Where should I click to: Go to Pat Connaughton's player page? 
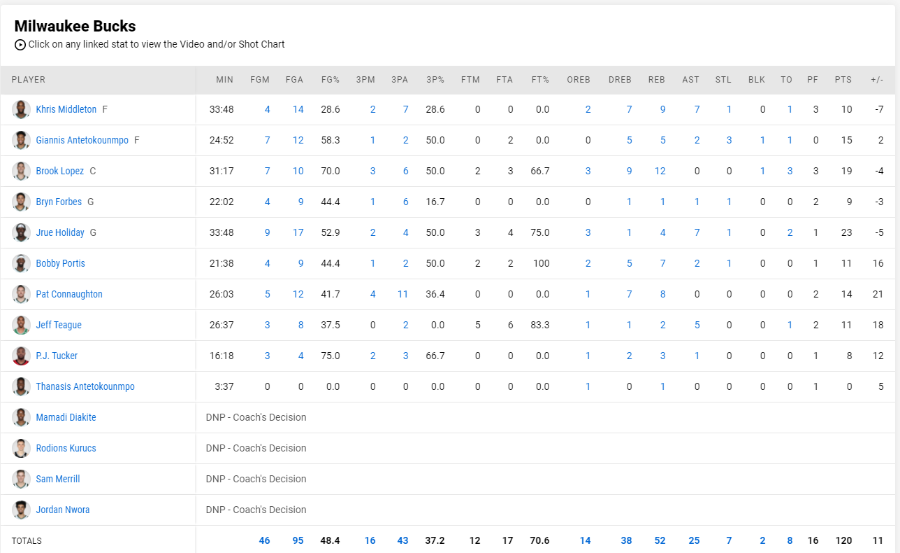click(69, 294)
